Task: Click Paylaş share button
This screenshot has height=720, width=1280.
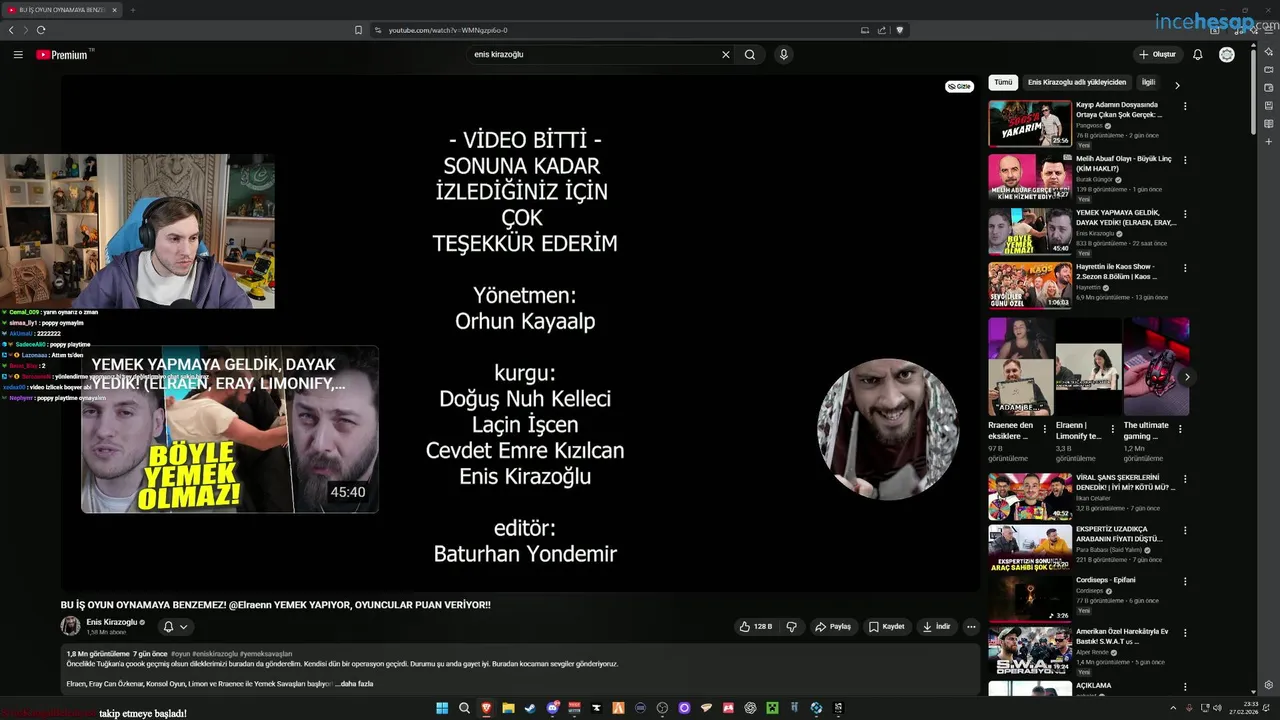Action: point(832,627)
